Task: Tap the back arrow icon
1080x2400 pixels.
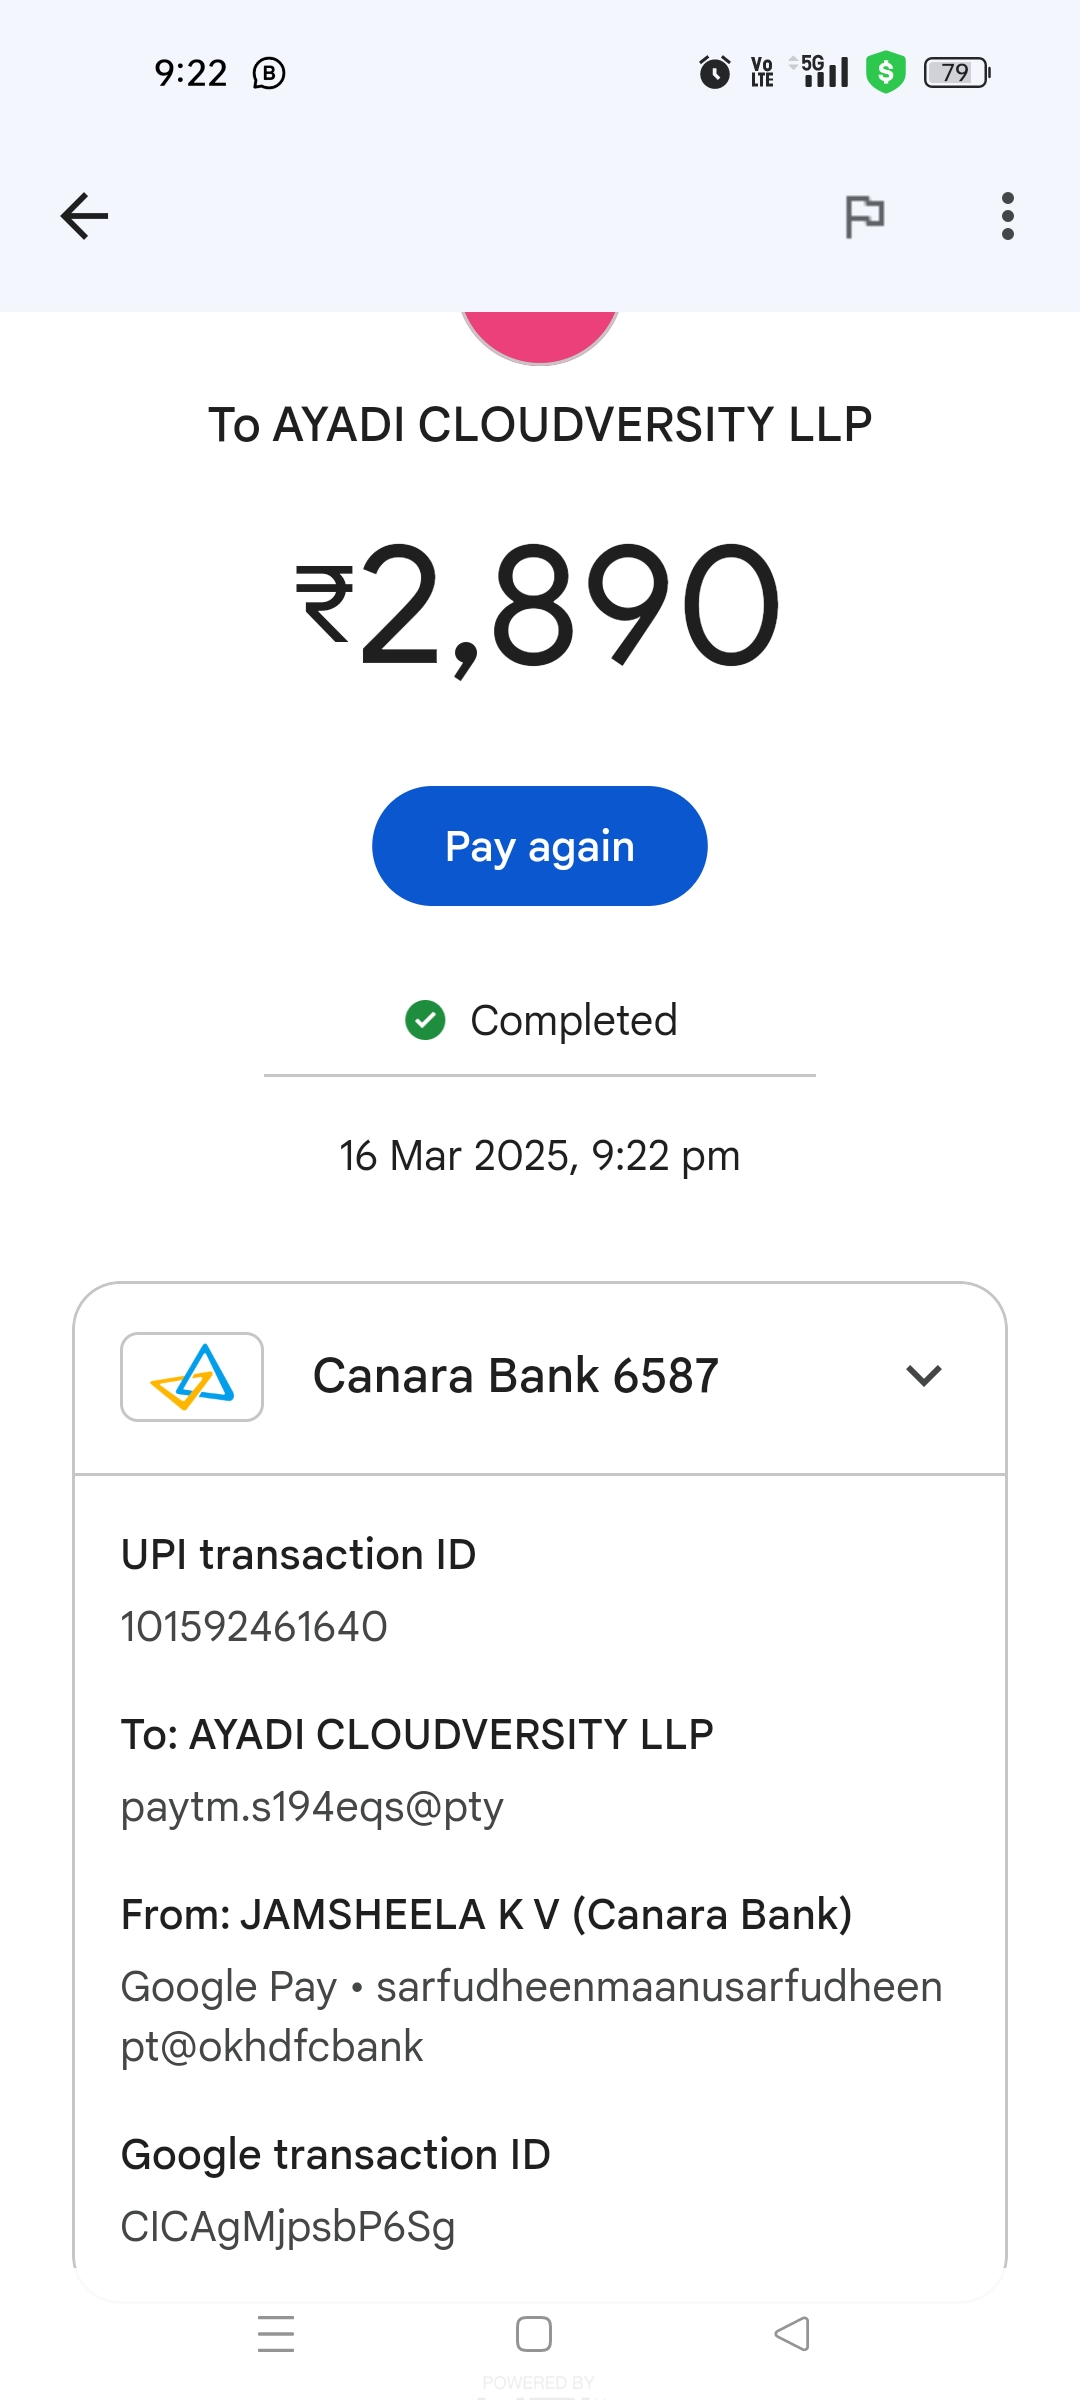Action: coord(84,216)
